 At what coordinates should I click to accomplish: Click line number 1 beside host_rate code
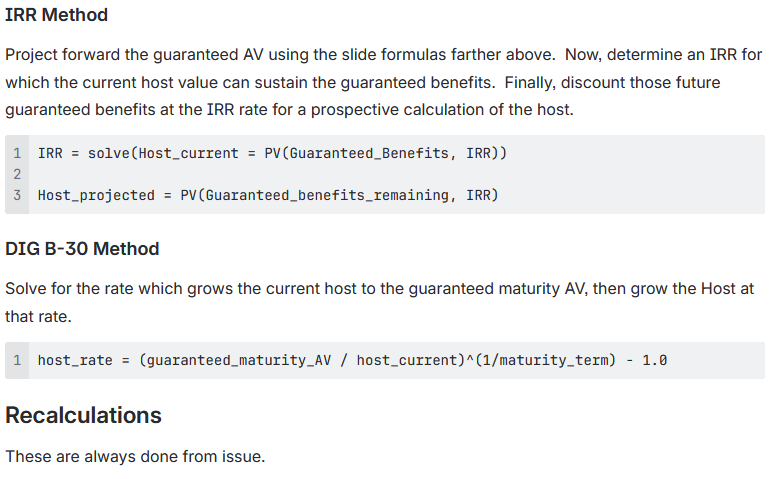tap(17, 360)
